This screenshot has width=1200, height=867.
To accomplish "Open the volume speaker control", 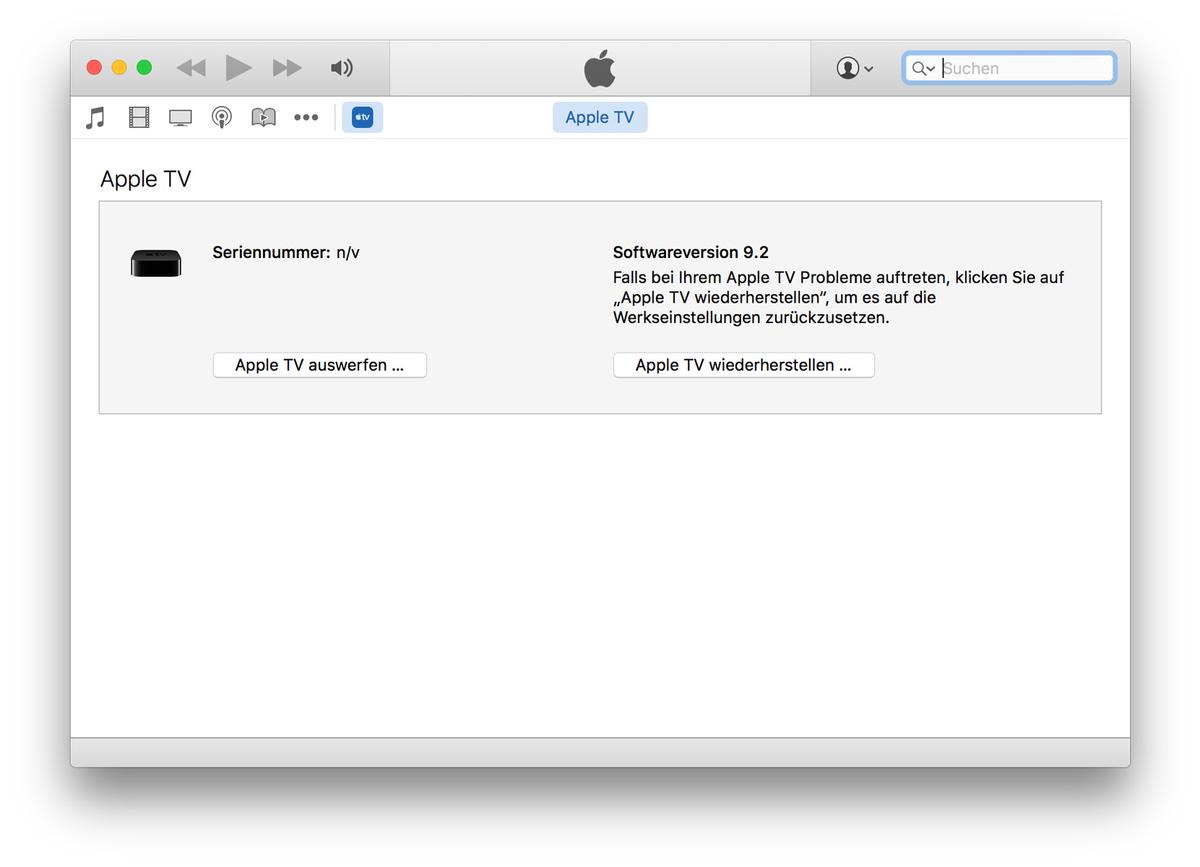I will click(341, 68).
